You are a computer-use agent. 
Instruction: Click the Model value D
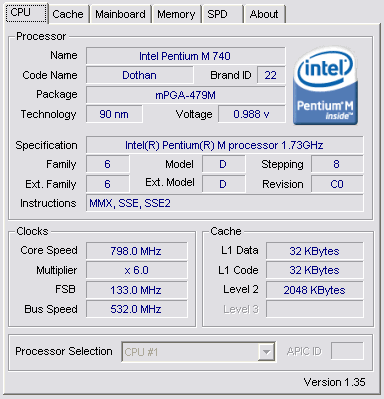pos(223,164)
